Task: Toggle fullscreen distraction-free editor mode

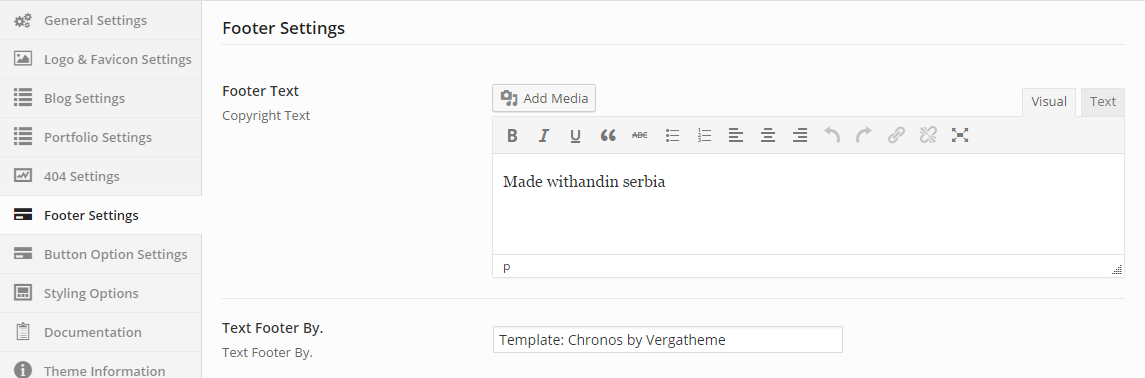Action: 960,136
